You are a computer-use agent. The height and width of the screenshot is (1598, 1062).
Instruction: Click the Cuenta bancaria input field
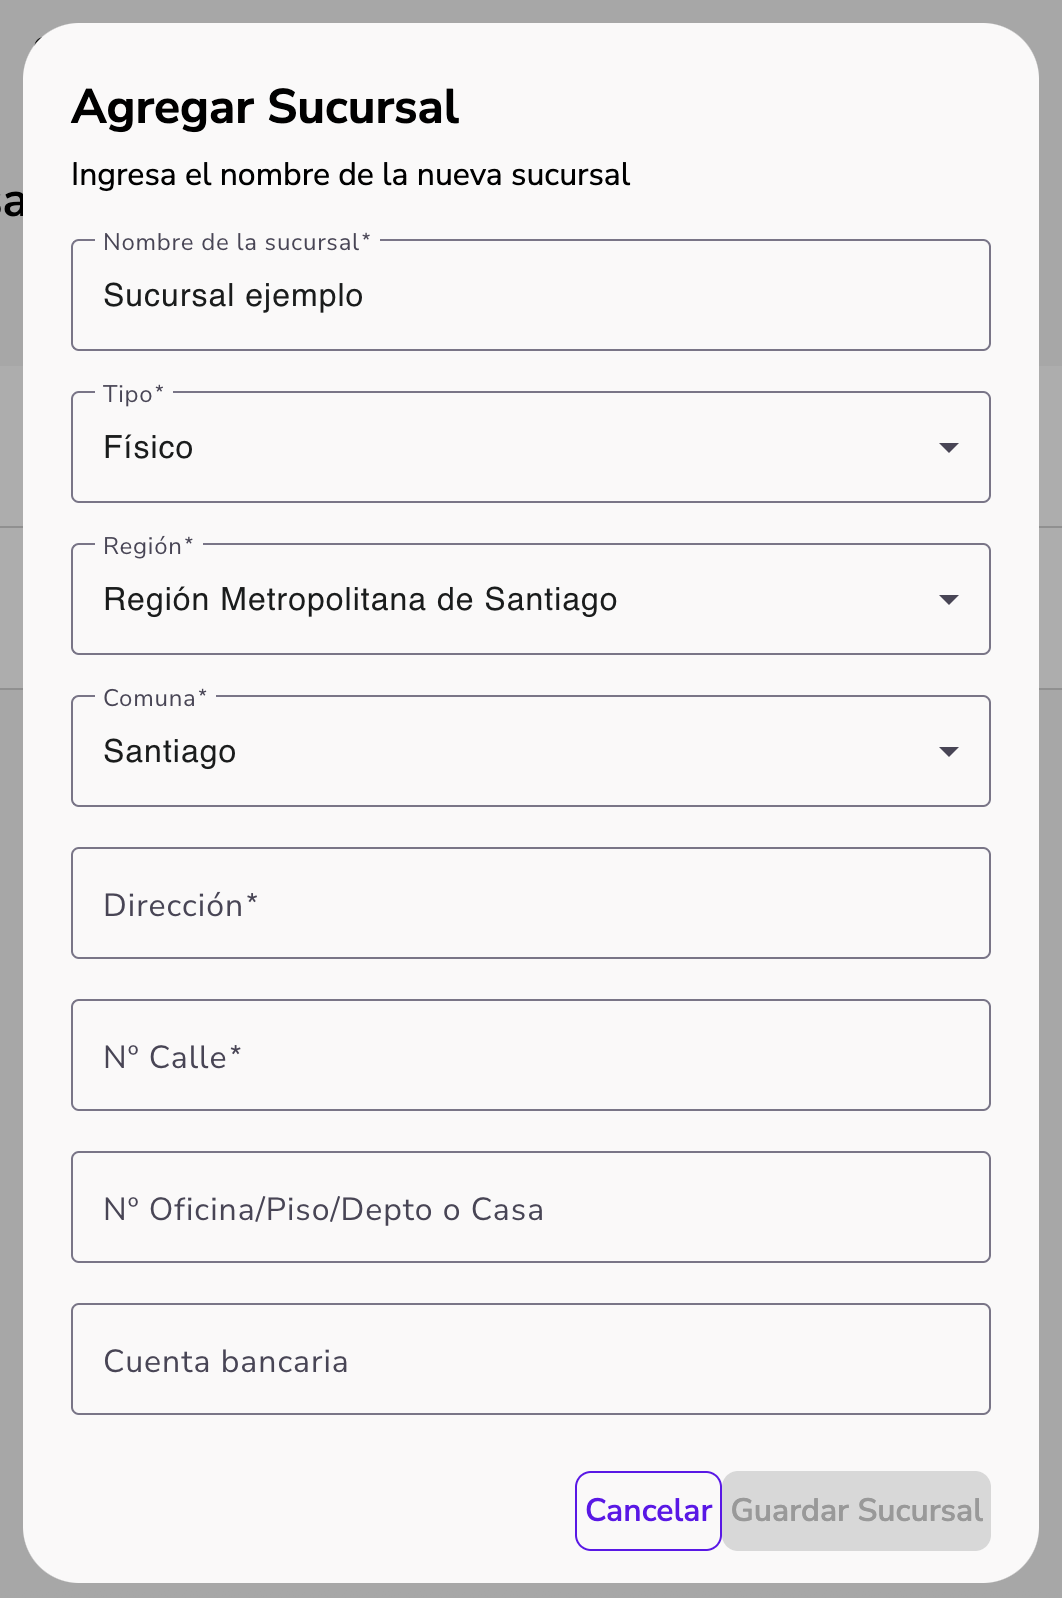(530, 1360)
